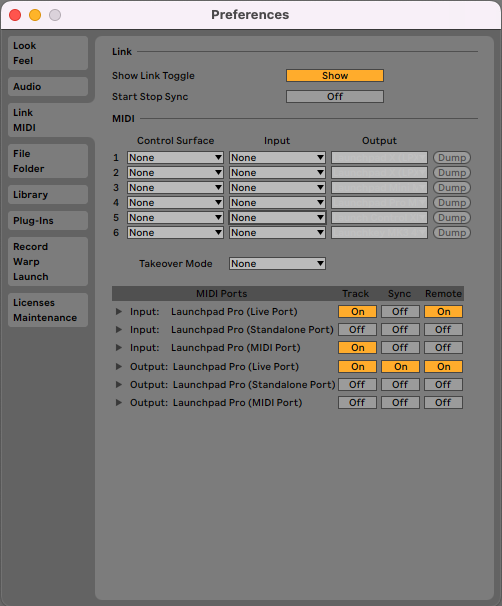The width and height of the screenshot is (502, 606).
Task: Expand Output Launchpad Pro (Live Port) row
Action: (x=119, y=366)
